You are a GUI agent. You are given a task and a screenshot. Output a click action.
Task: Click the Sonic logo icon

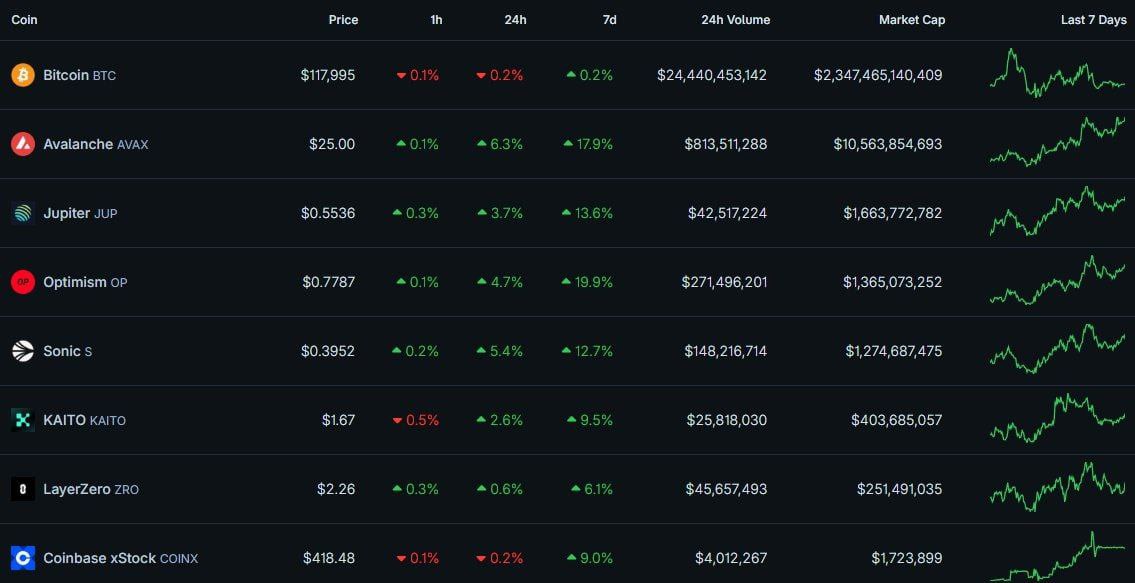click(22, 351)
